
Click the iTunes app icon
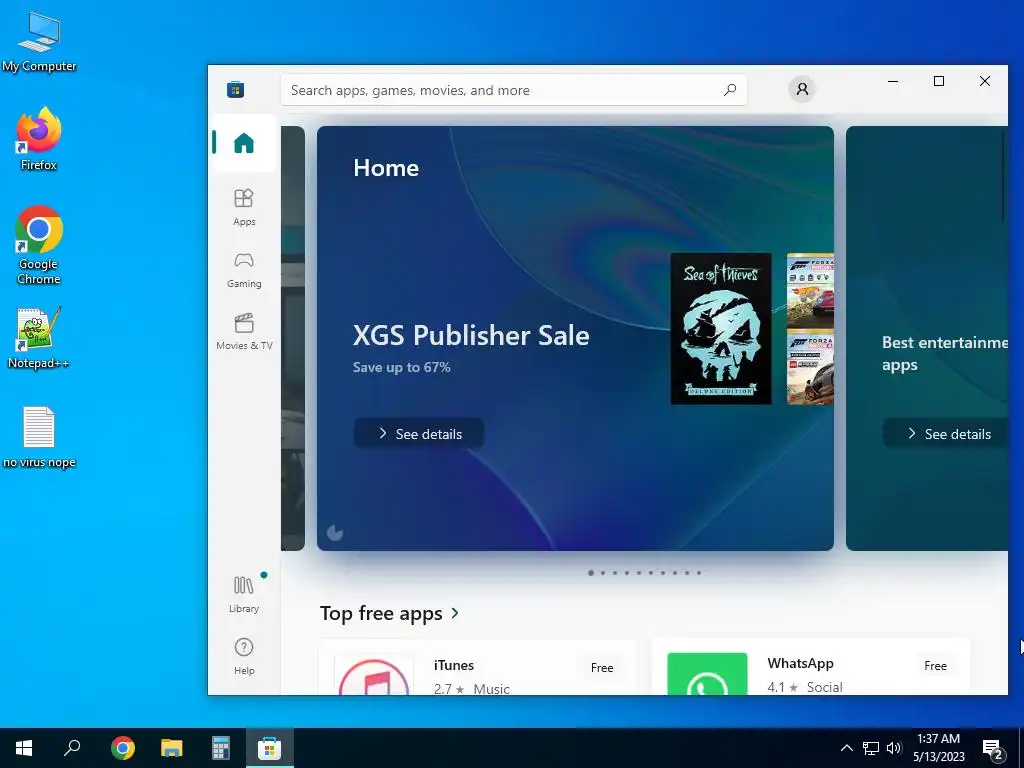click(374, 675)
